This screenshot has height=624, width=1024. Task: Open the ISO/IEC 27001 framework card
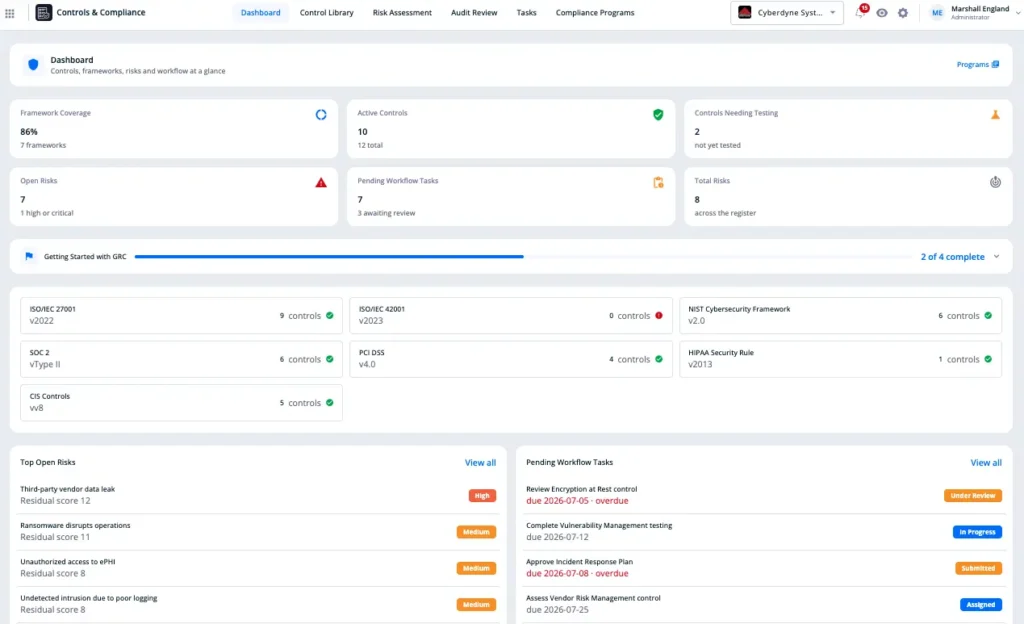tap(181, 316)
